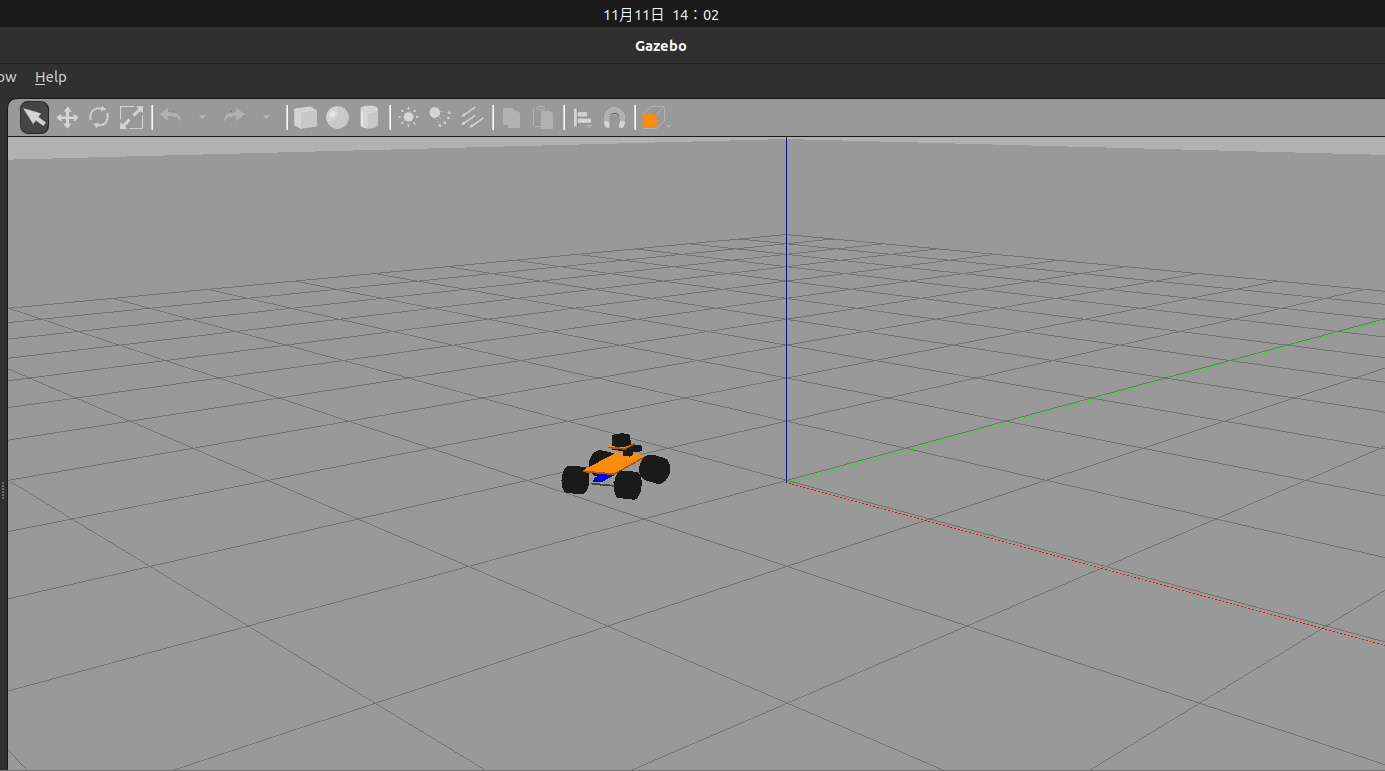Insert a box shape
Screen dimensions: 1385x771
click(305, 118)
